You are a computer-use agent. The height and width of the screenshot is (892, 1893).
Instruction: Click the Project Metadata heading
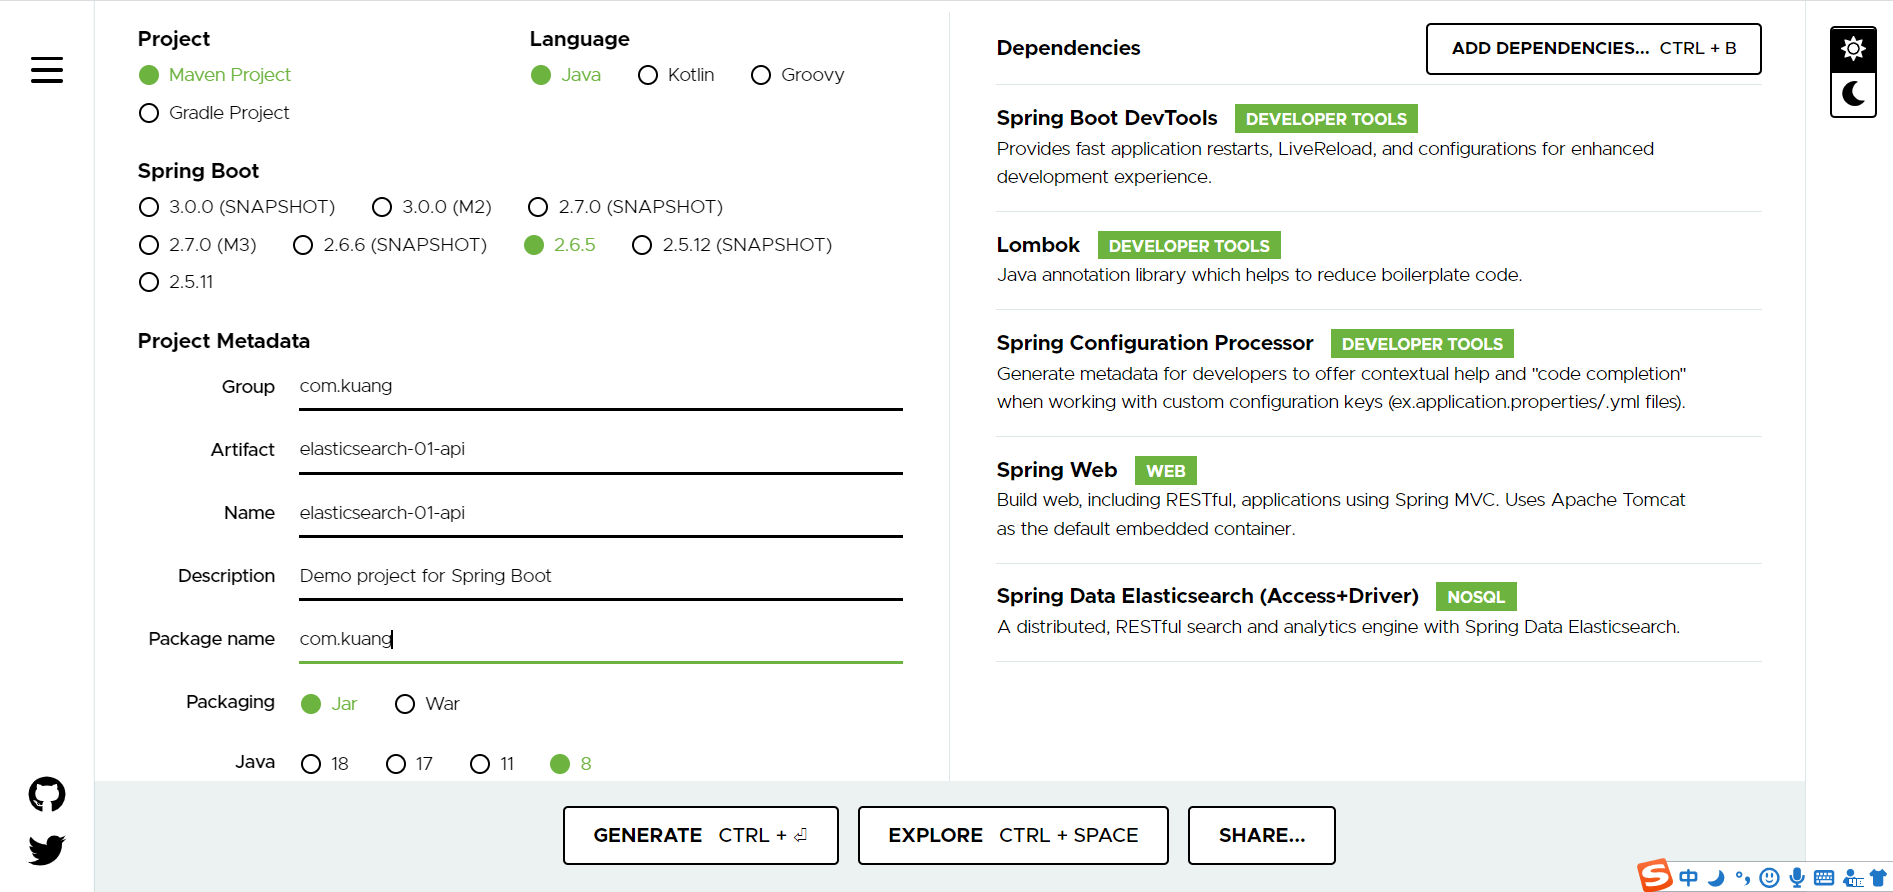click(224, 341)
